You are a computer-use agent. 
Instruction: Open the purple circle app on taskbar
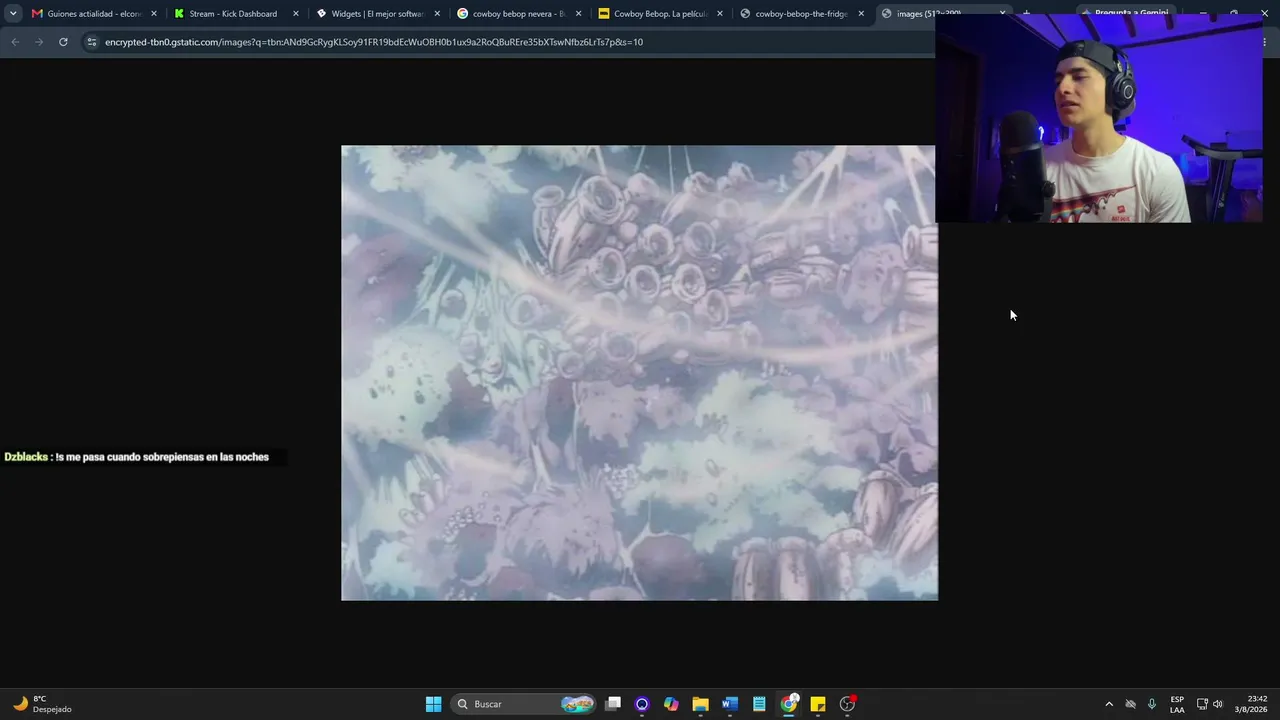(642, 704)
